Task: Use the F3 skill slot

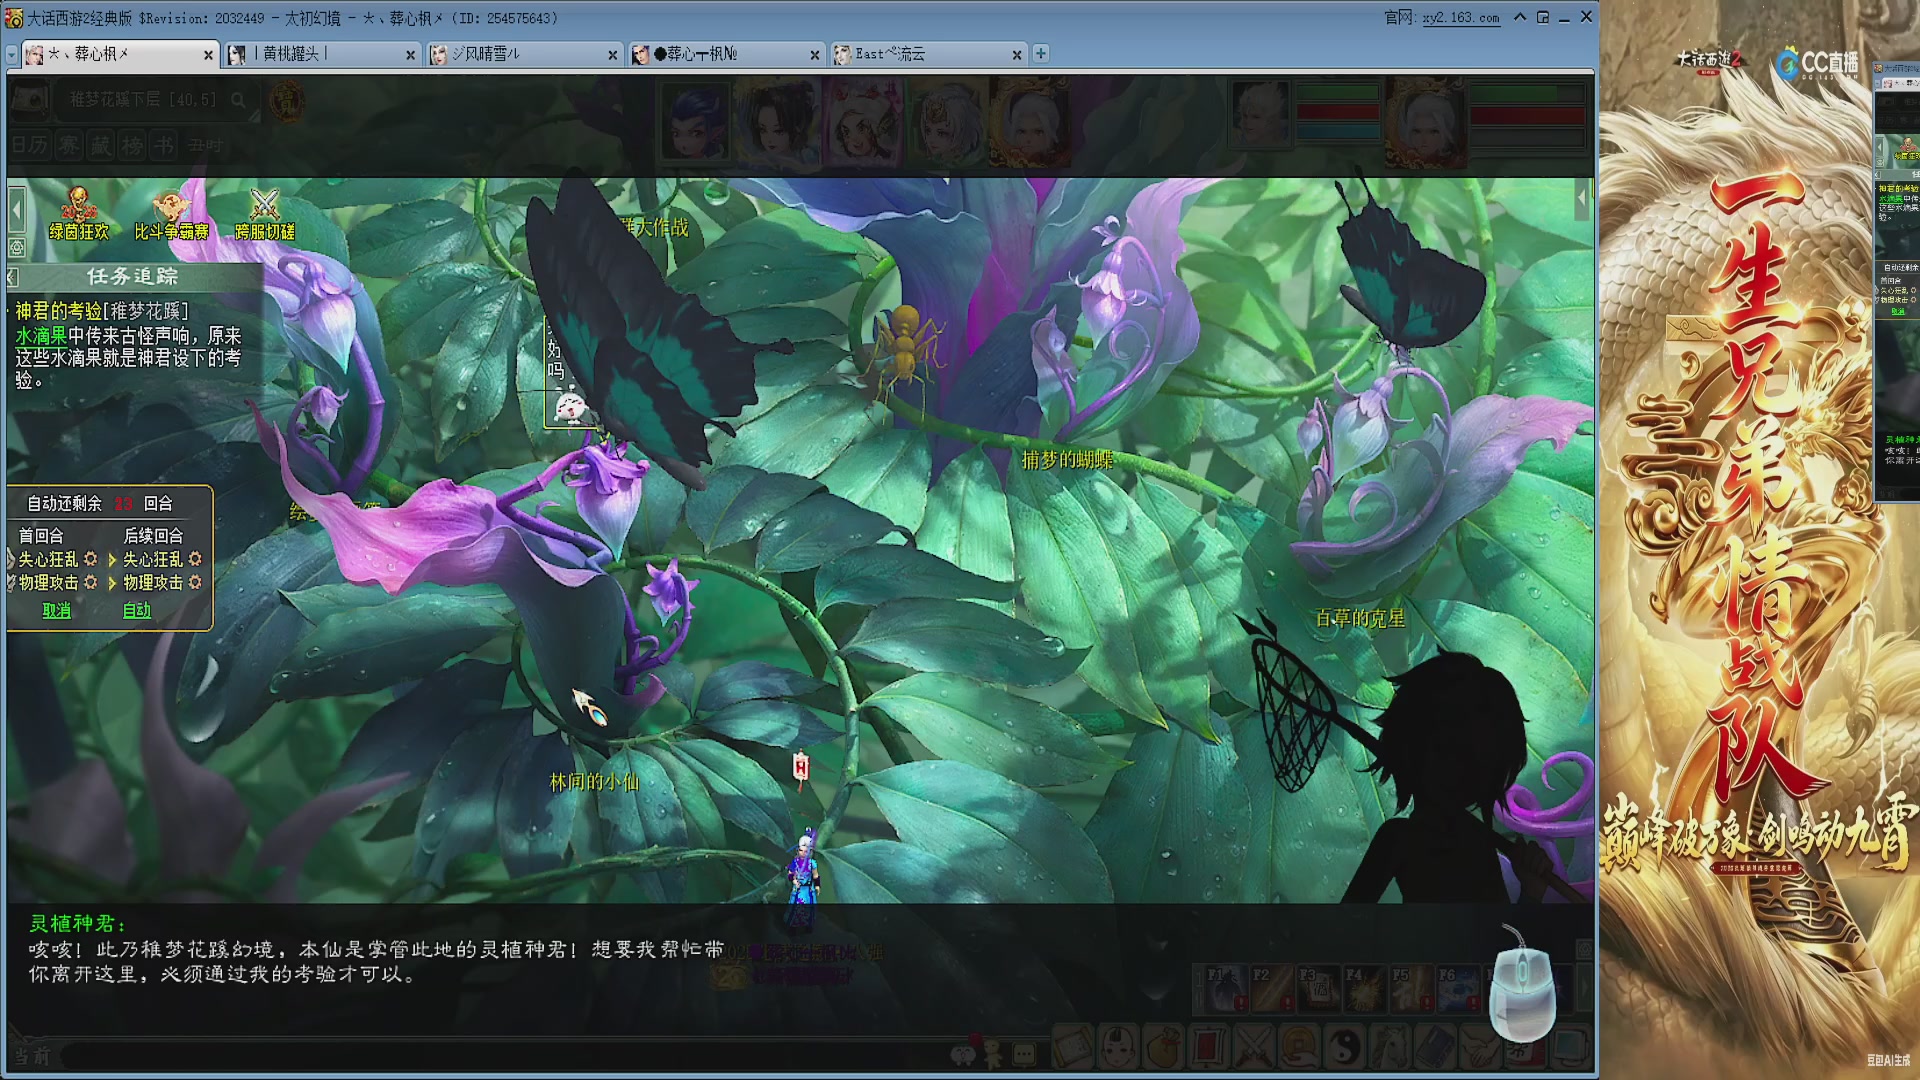Action: 1318,987
